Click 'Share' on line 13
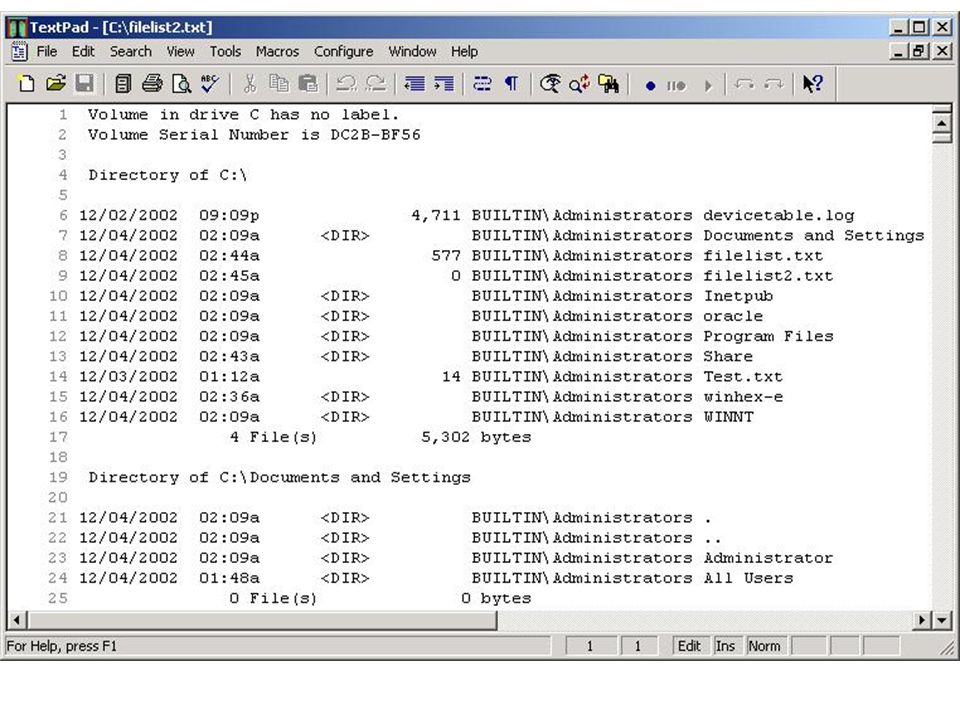The height and width of the screenshot is (720, 960). point(729,356)
